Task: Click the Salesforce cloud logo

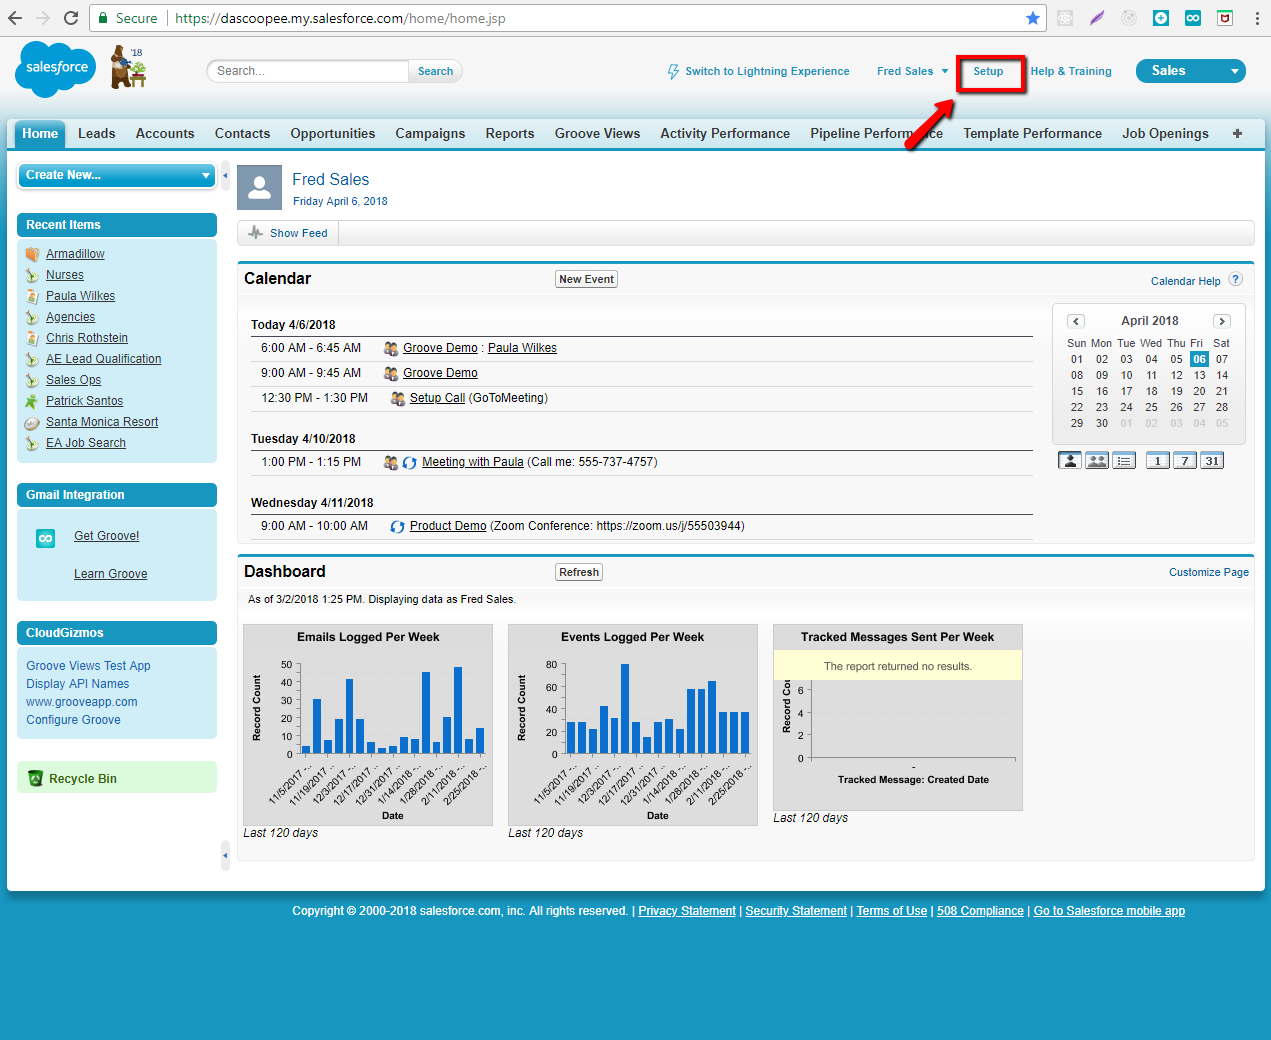Action: coord(56,69)
